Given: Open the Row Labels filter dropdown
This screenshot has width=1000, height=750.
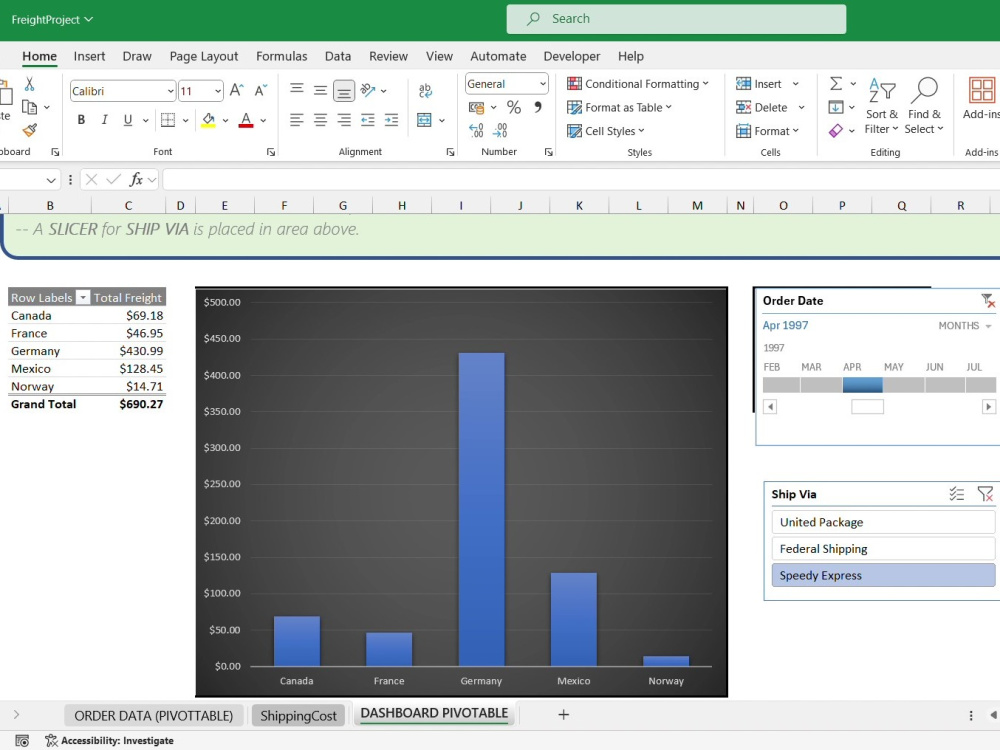Looking at the screenshot, I should pyautogui.click(x=82, y=297).
